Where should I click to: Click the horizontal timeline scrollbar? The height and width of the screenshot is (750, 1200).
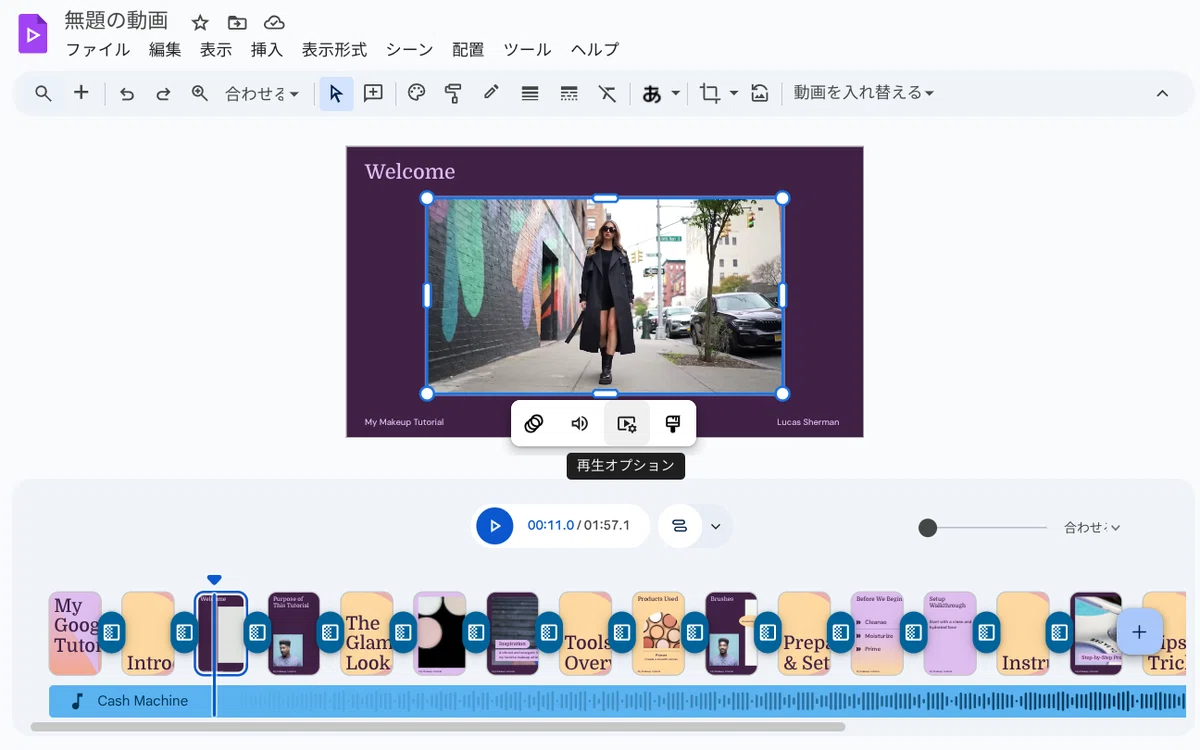point(438,727)
